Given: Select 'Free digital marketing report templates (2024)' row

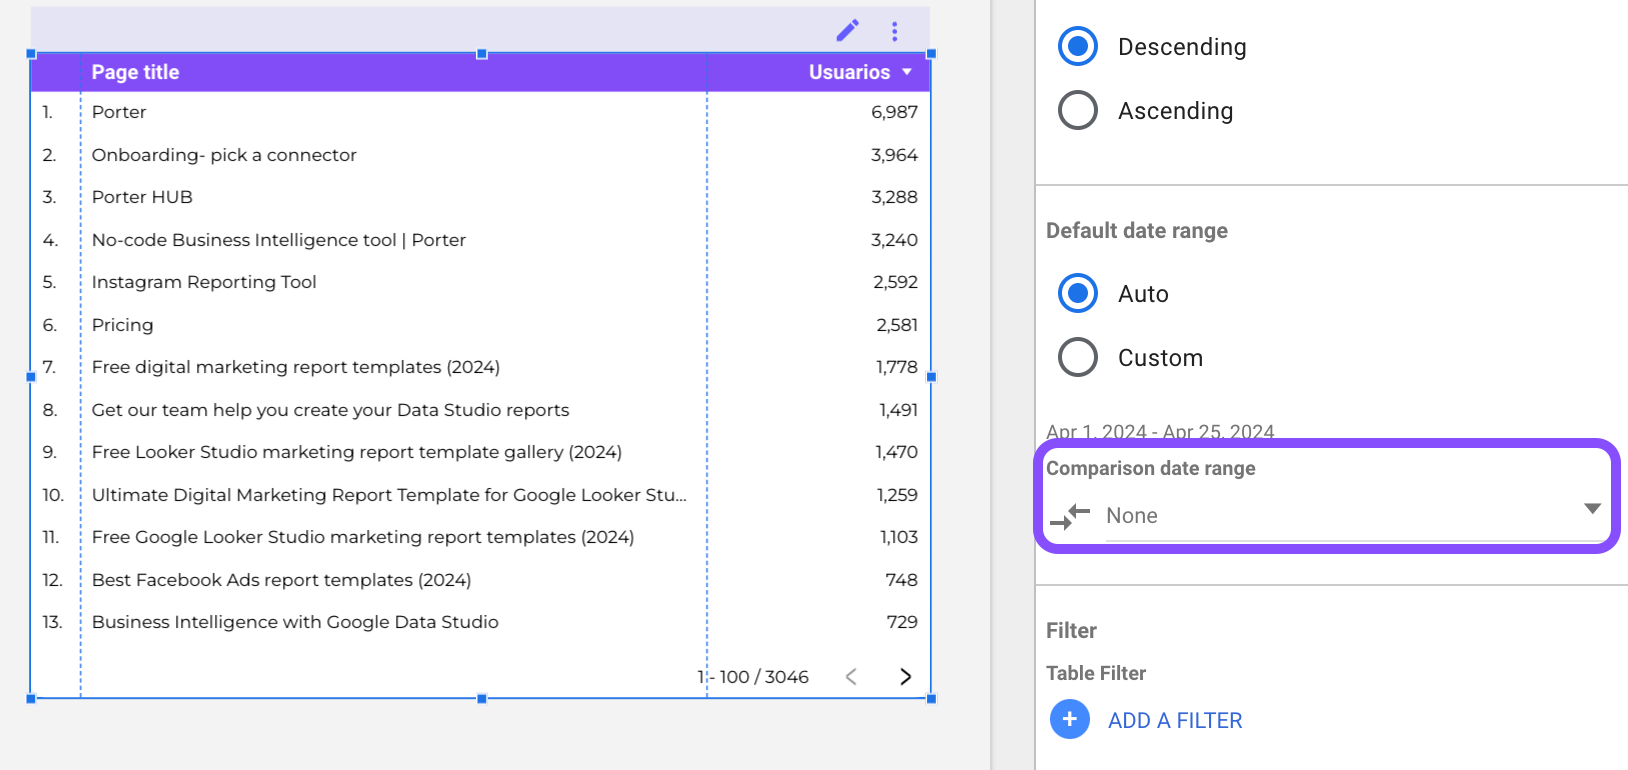Looking at the screenshot, I should pyautogui.click(x=296, y=367).
